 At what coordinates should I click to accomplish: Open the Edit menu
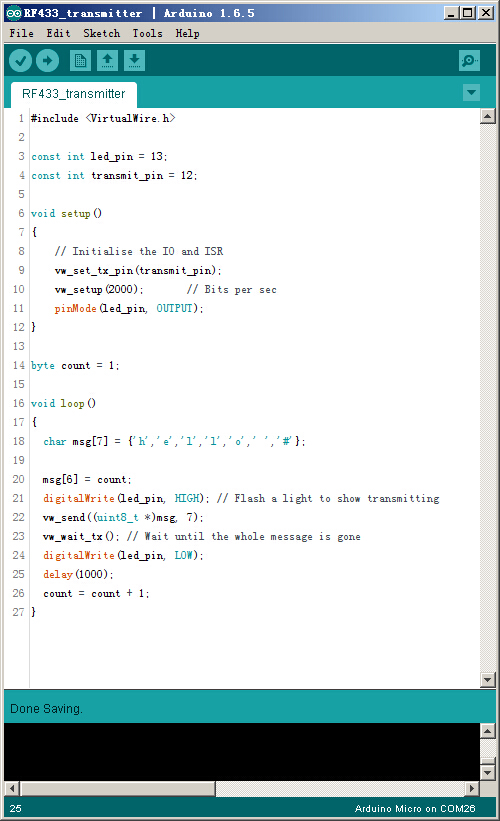pyautogui.click(x=58, y=34)
